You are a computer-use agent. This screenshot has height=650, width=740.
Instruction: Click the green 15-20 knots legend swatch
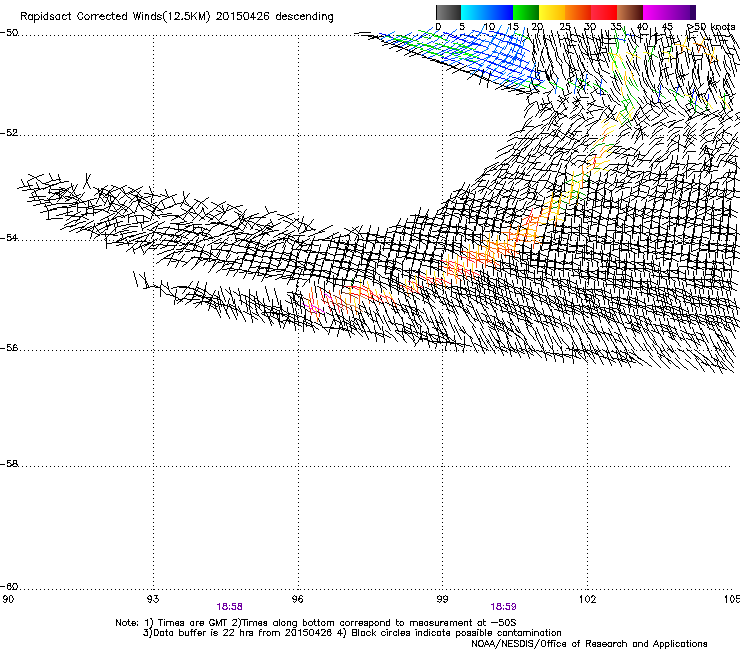(526, 12)
